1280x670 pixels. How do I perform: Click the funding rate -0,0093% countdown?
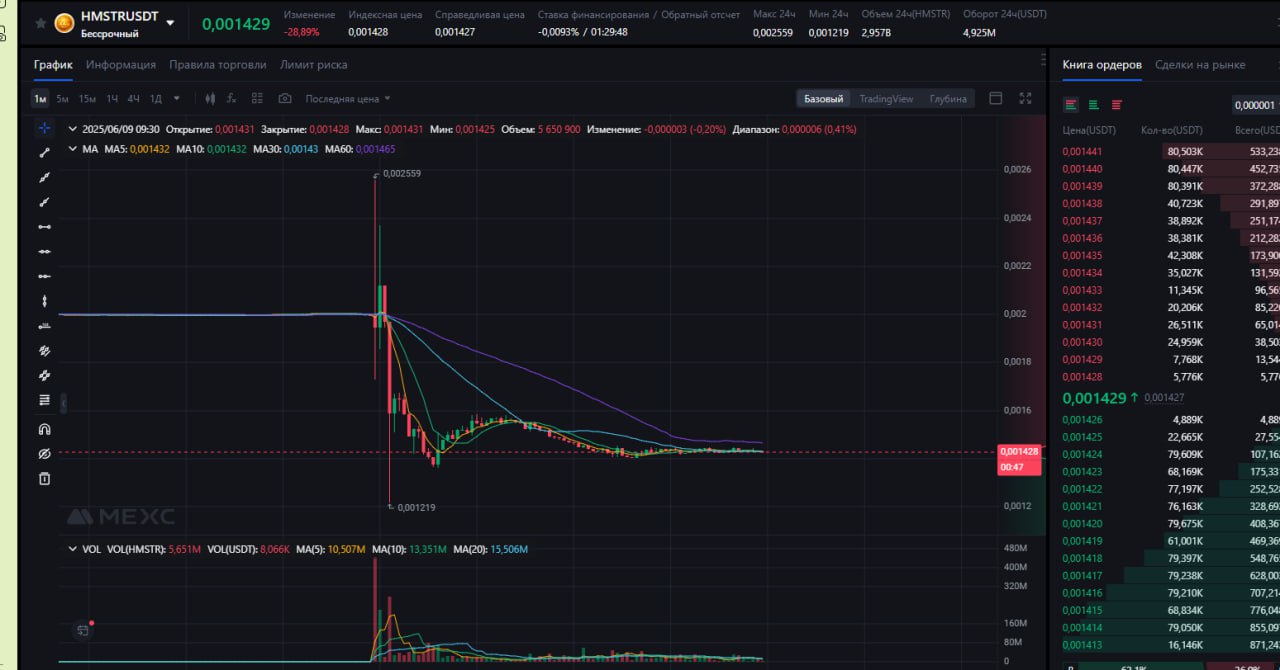tap(581, 32)
